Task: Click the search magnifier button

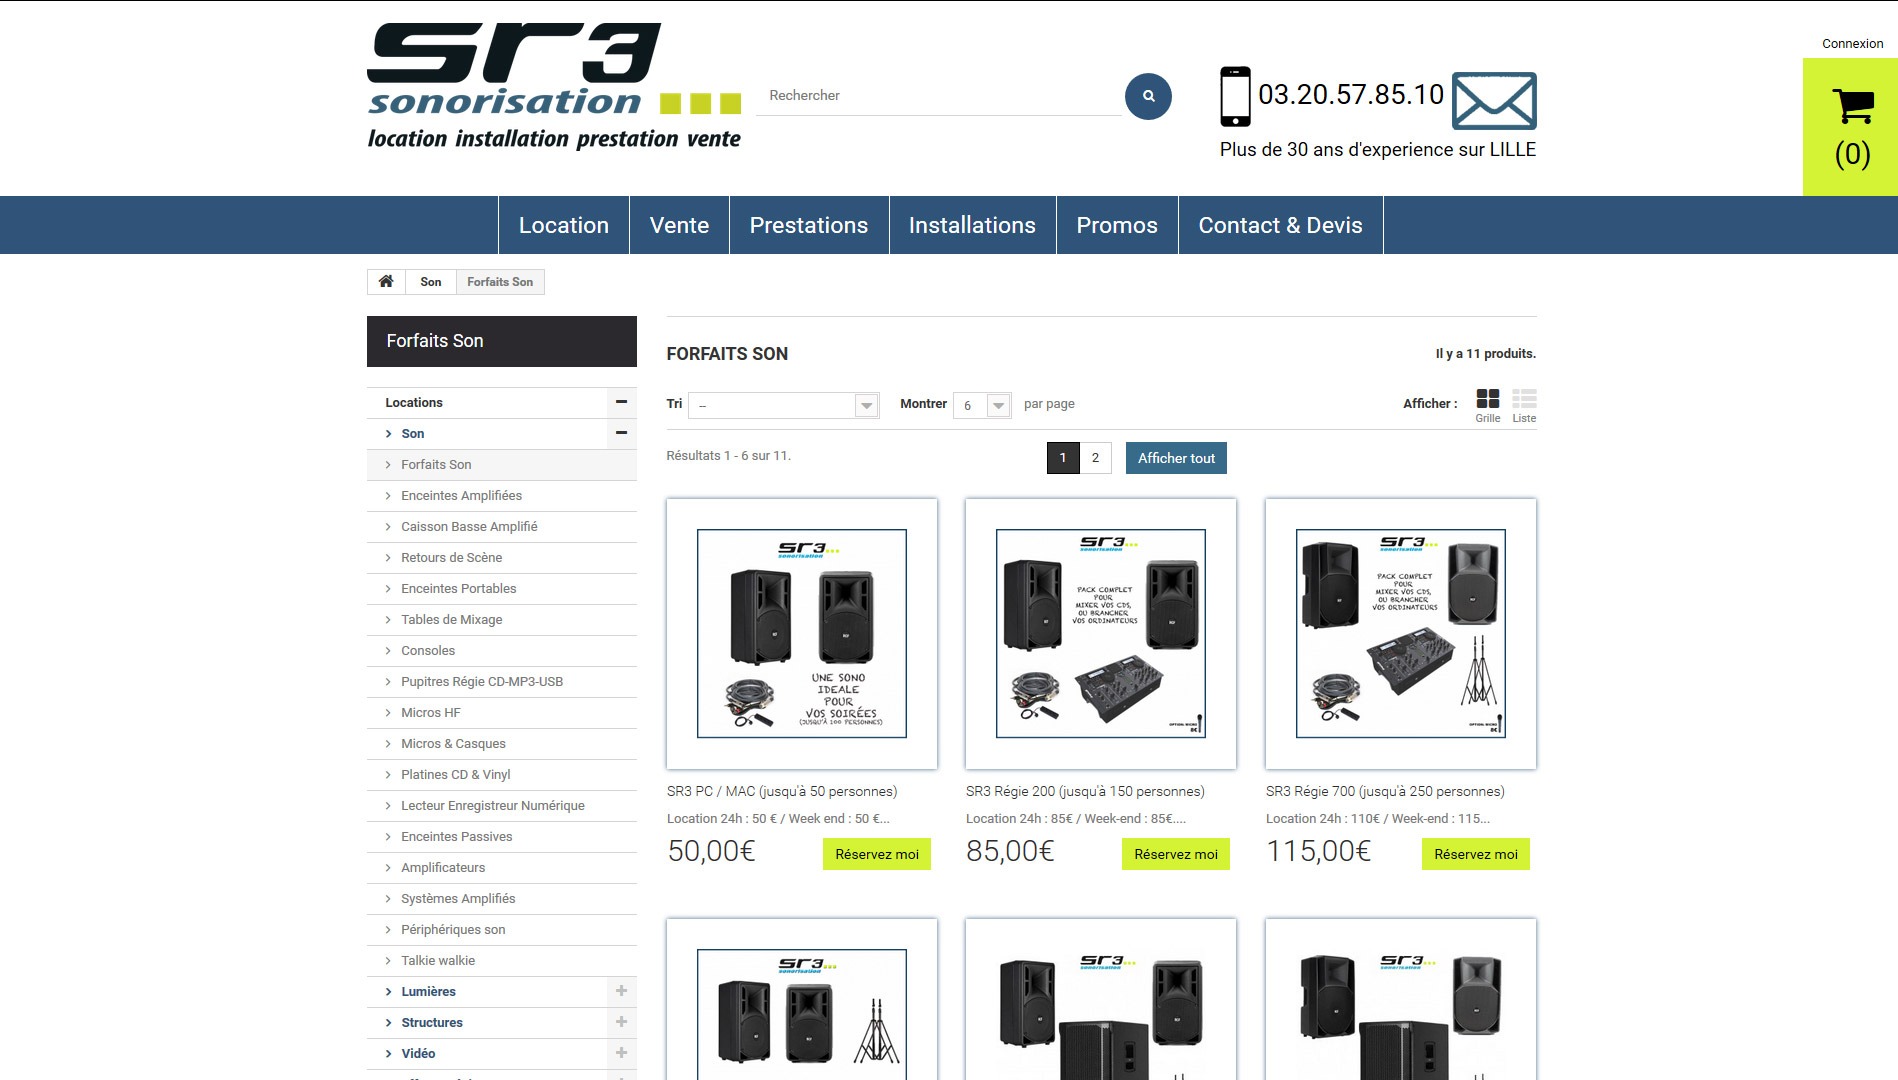Action: (x=1148, y=96)
